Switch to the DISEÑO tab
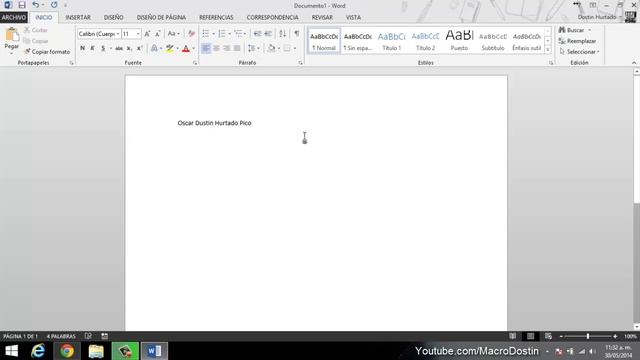The image size is (640, 360). pyautogui.click(x=113, y=18)
